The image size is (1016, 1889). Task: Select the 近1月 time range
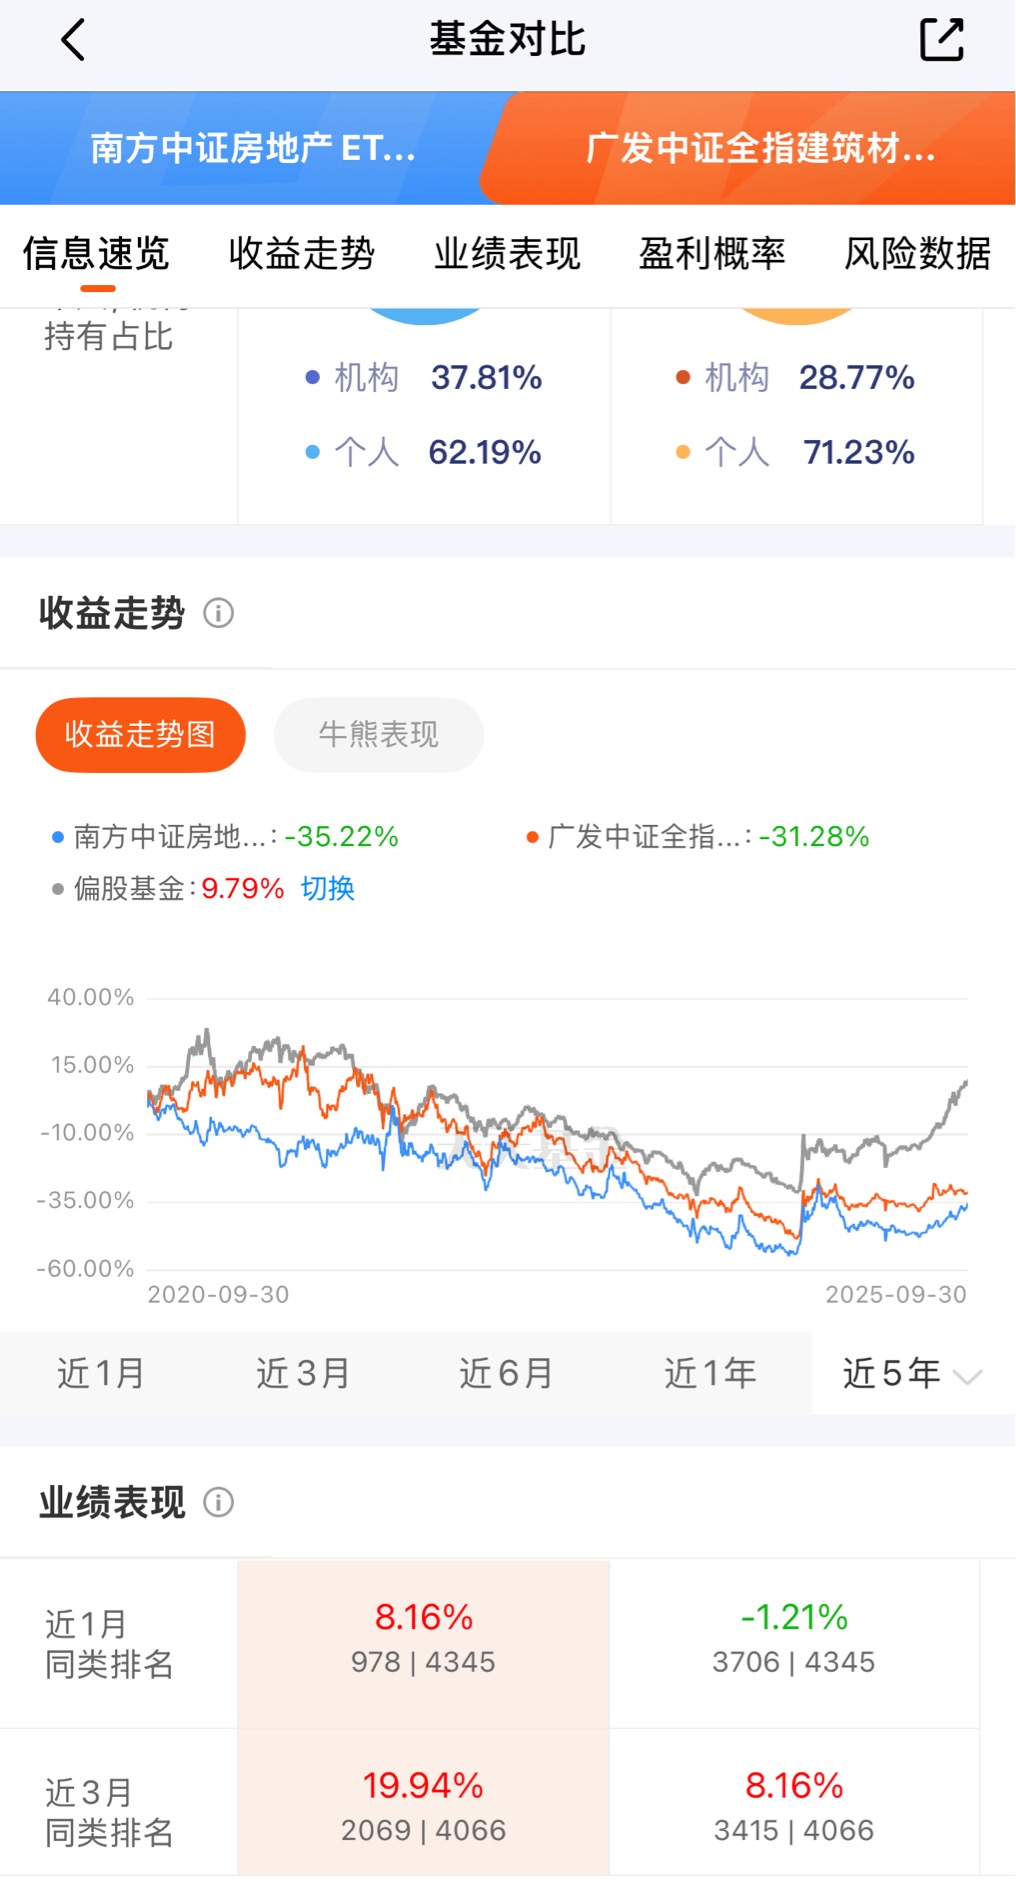(100, 1374)
